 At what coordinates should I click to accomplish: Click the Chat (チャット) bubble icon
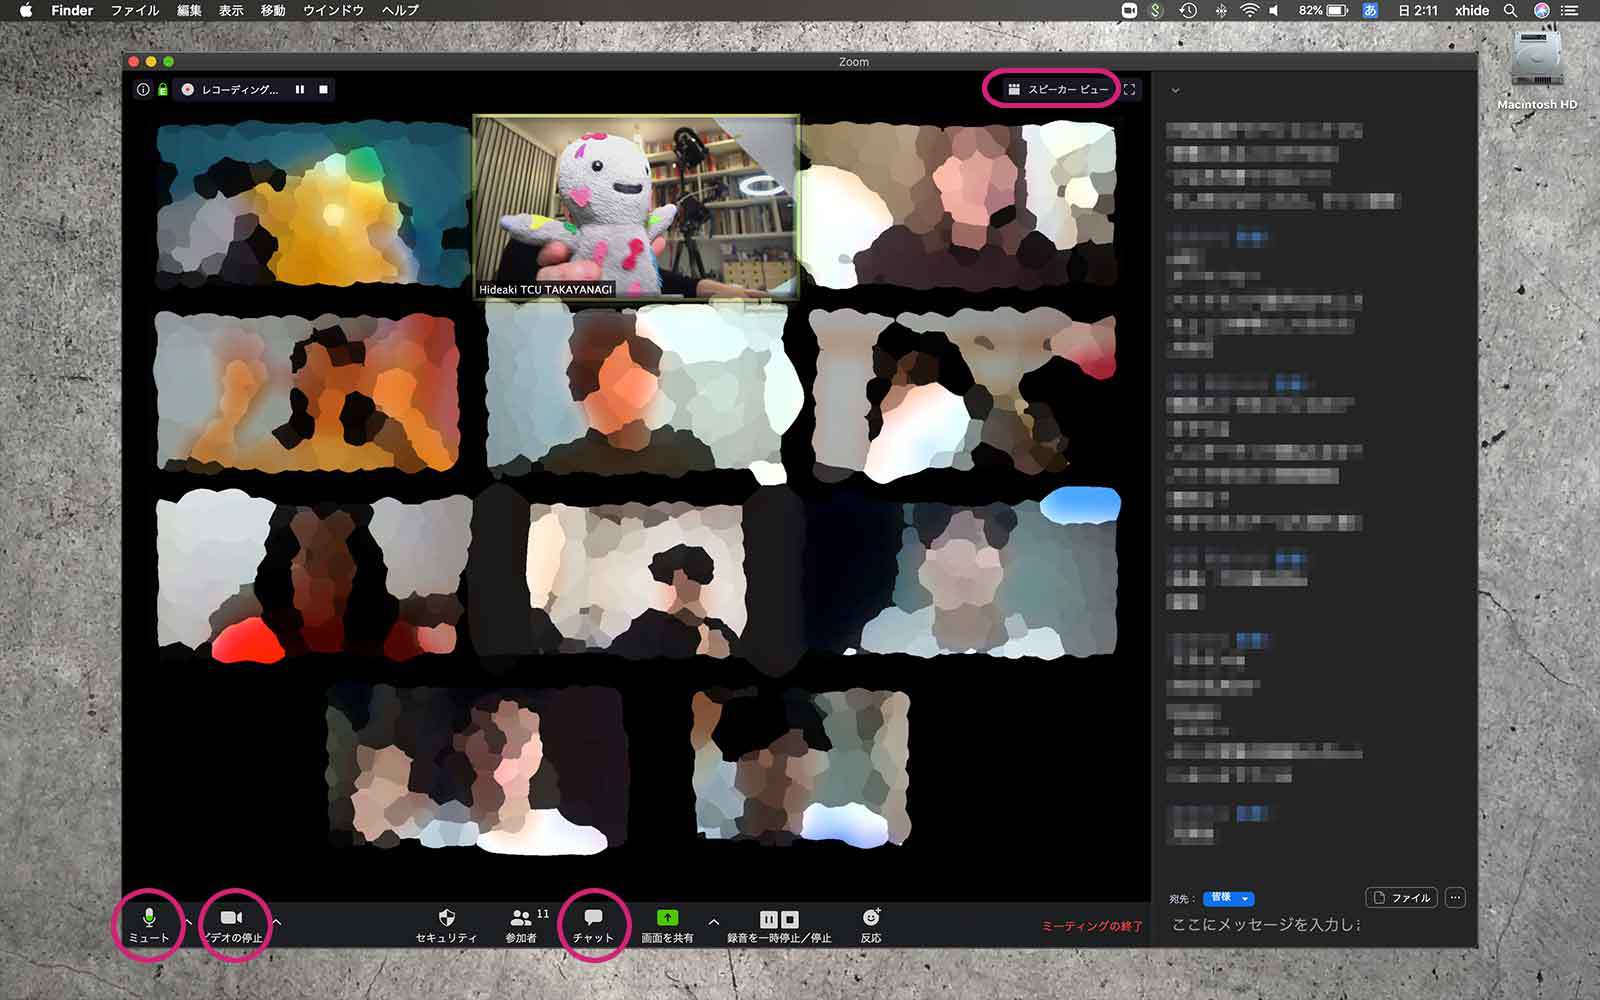click(593, 918)
